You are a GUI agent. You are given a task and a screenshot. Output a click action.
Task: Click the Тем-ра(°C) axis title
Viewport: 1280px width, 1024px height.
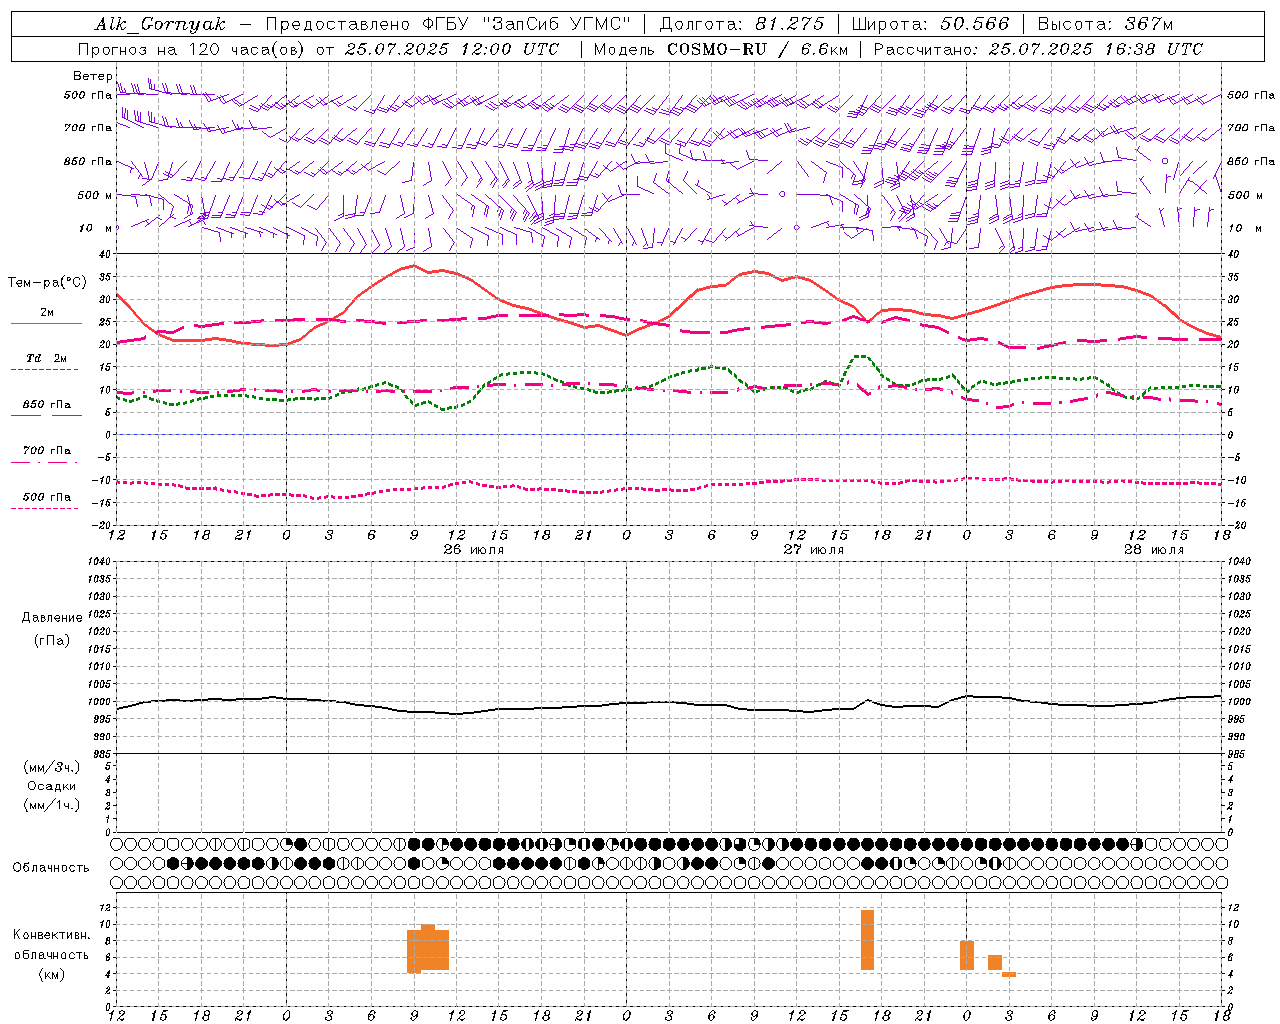[47, 283]
